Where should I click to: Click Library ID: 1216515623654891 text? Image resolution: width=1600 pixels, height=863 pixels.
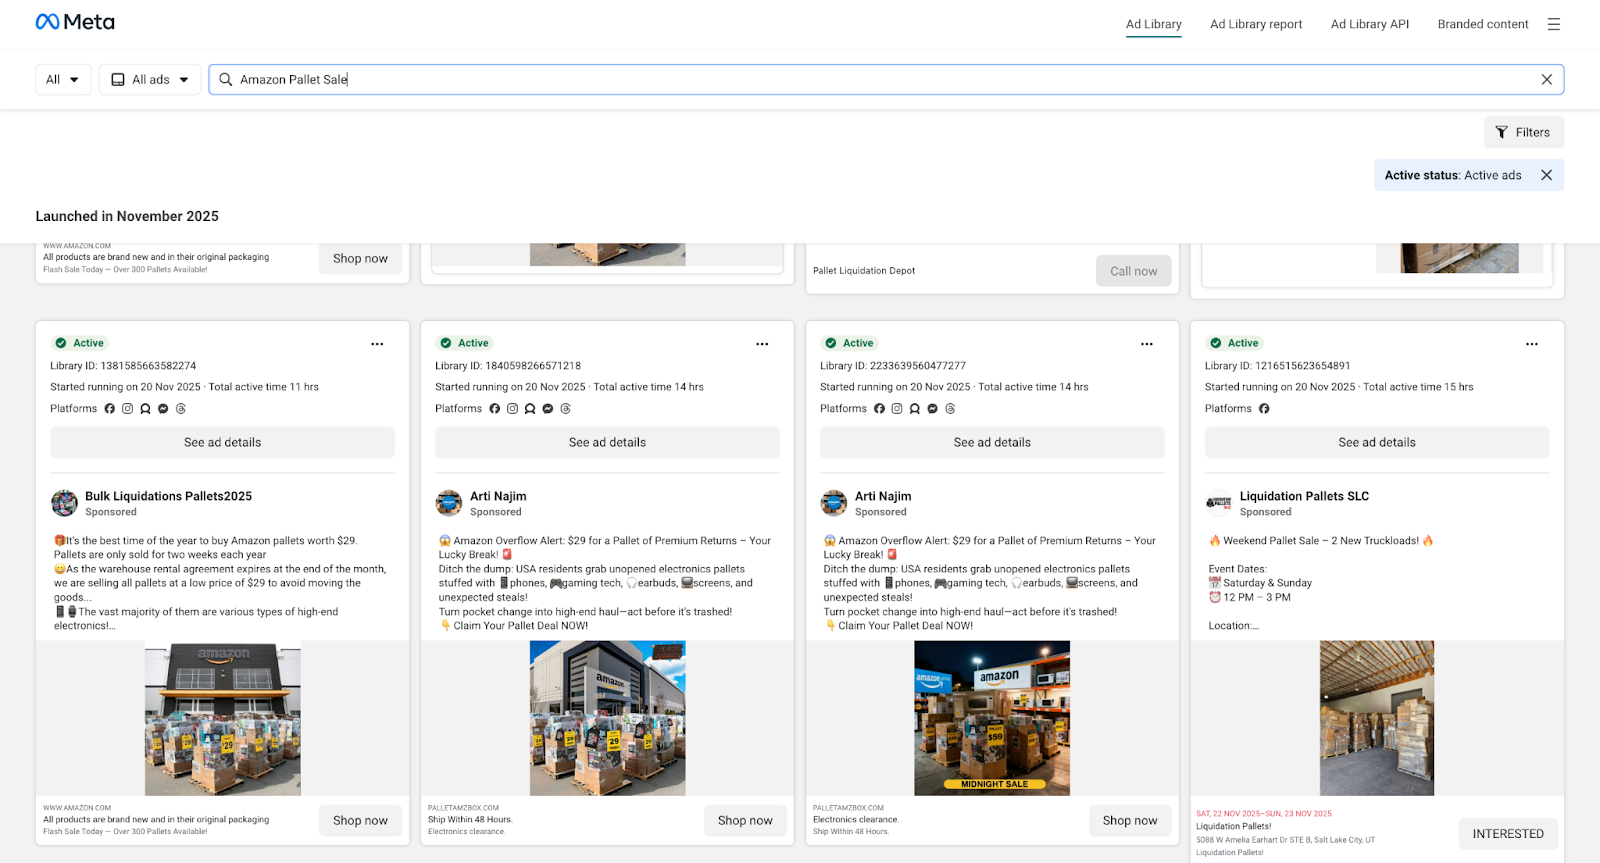[x=1278, y=366]
